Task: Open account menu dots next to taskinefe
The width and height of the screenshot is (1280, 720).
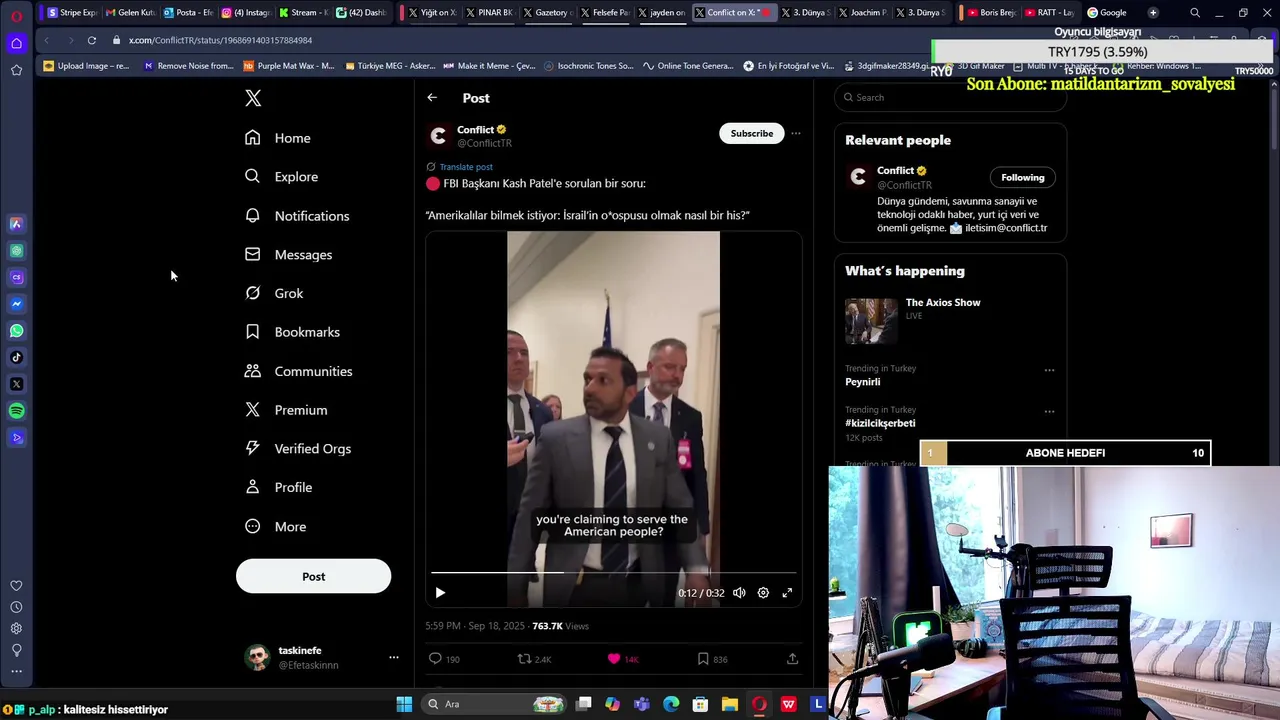Action: coord(393,657)
